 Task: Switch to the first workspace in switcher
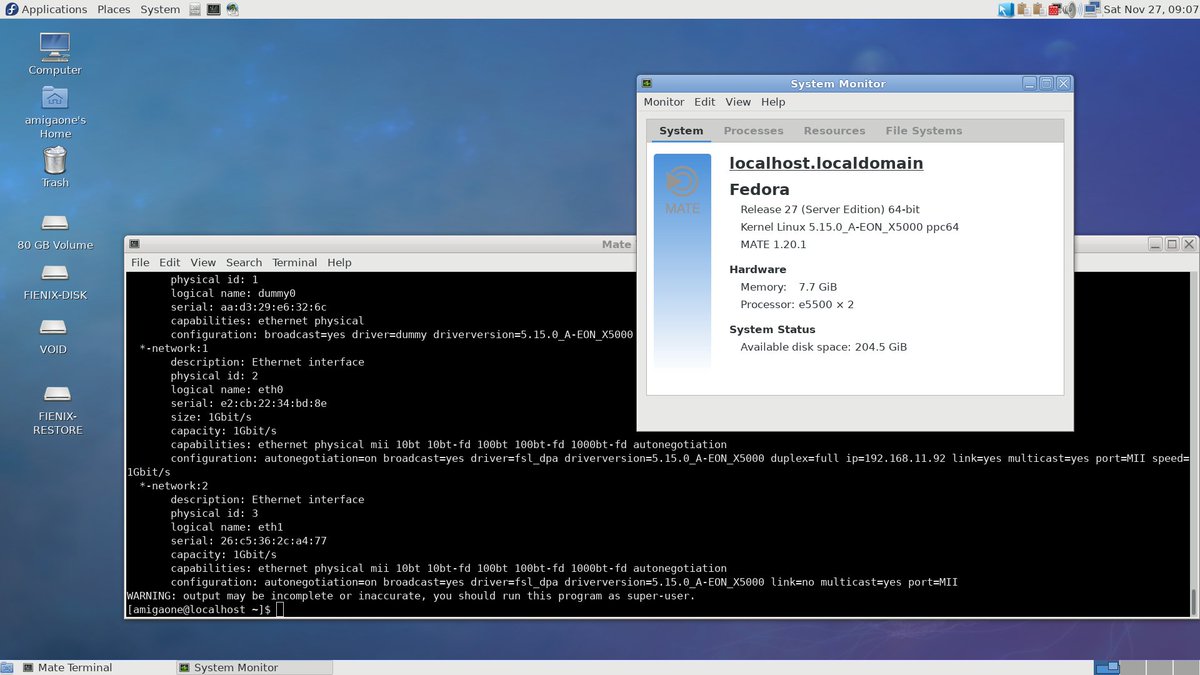[x=1108, y=667]
